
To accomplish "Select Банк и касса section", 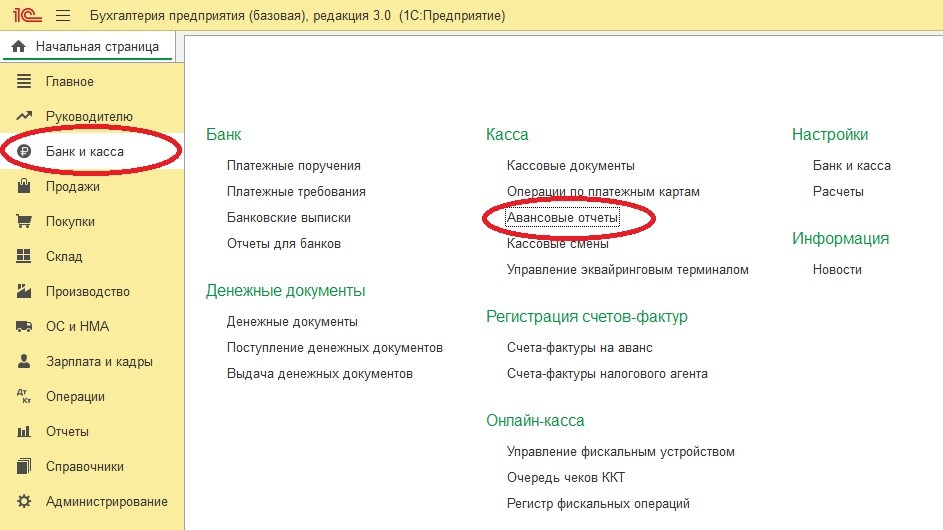I will point(85,152).
